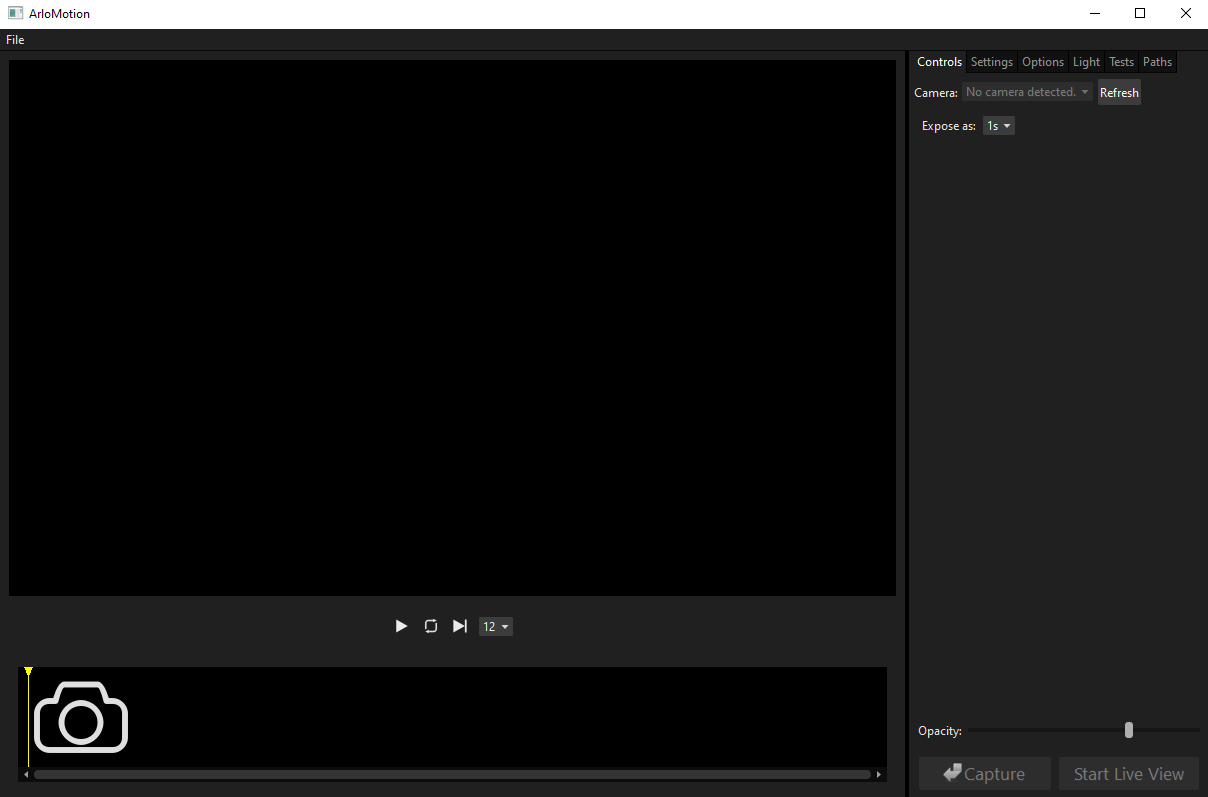Viewport: 1208px width, 797px height.
Task: Open the Camera selection dropdown
Action: [1027, 92]
